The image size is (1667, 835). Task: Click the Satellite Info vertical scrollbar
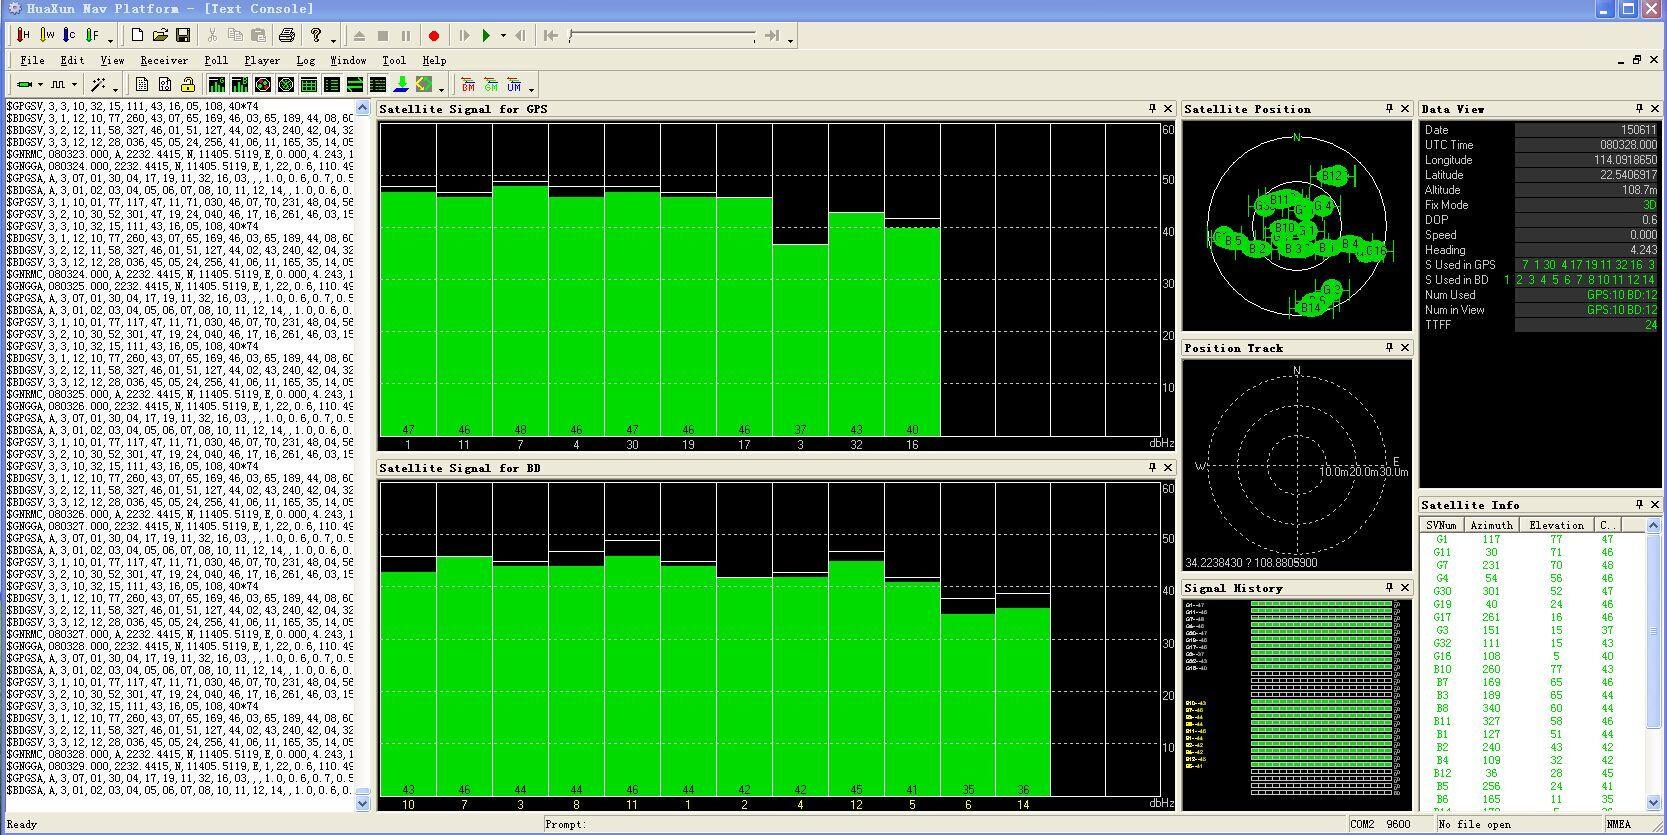(1653, 665)
